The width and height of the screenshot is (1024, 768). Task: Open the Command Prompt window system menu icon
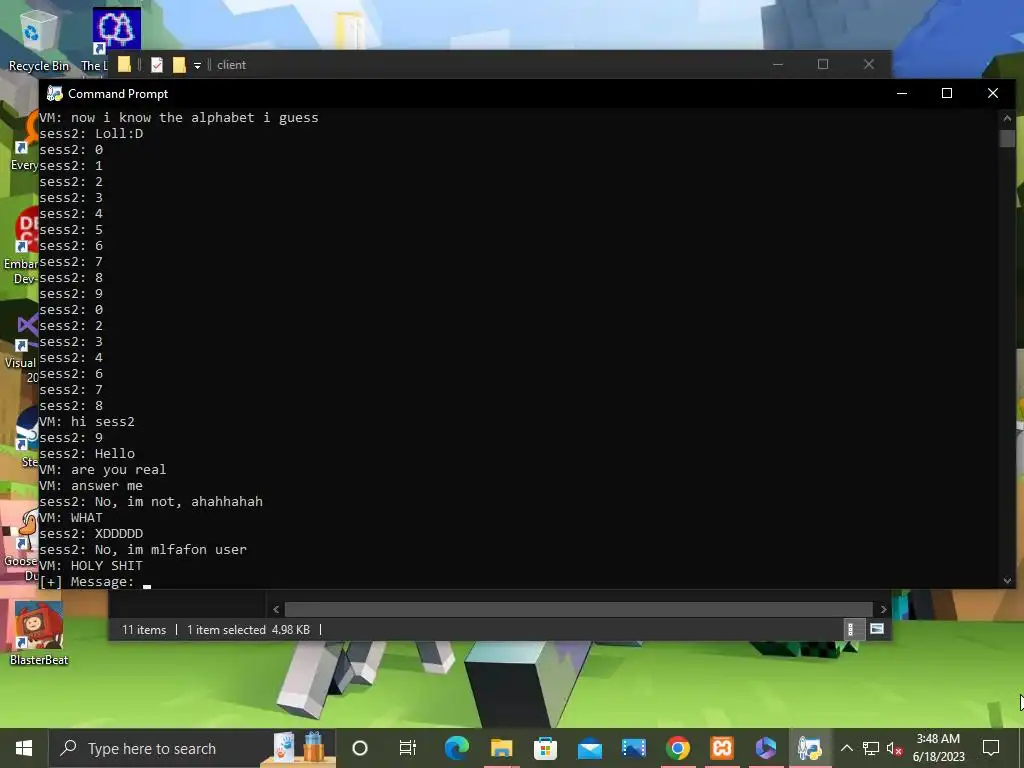pos(55,93)
